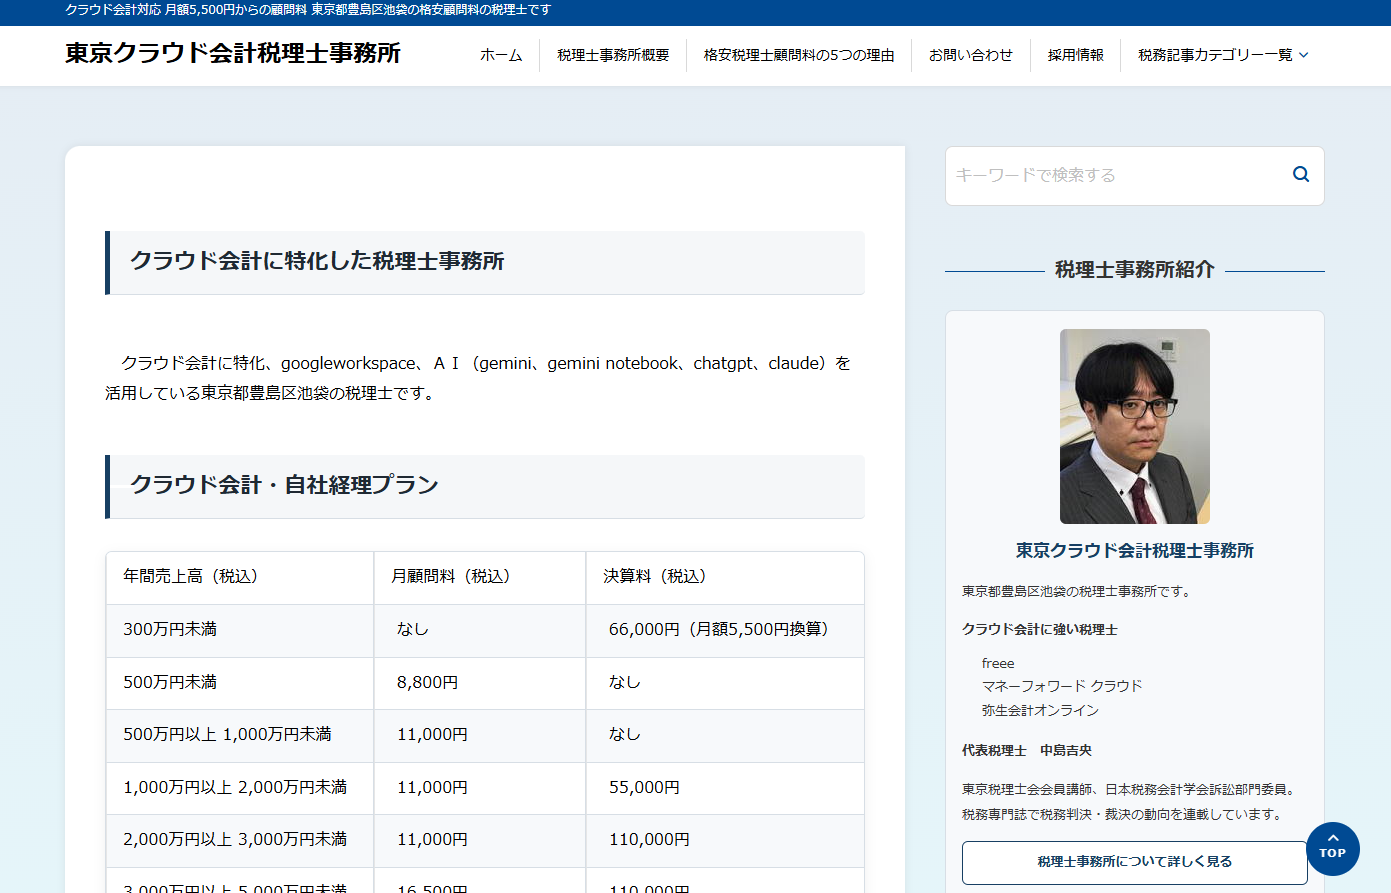This screenshot has width=1391, height=893.
Task: Click the 8,800円 monthly fee cell
Action: tap(480, 683)
